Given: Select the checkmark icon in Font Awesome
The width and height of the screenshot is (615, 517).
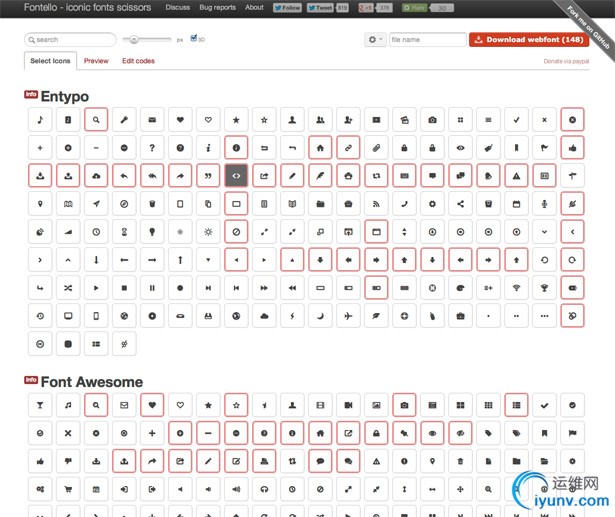Looking at the screenshot, I should [544, 405].
